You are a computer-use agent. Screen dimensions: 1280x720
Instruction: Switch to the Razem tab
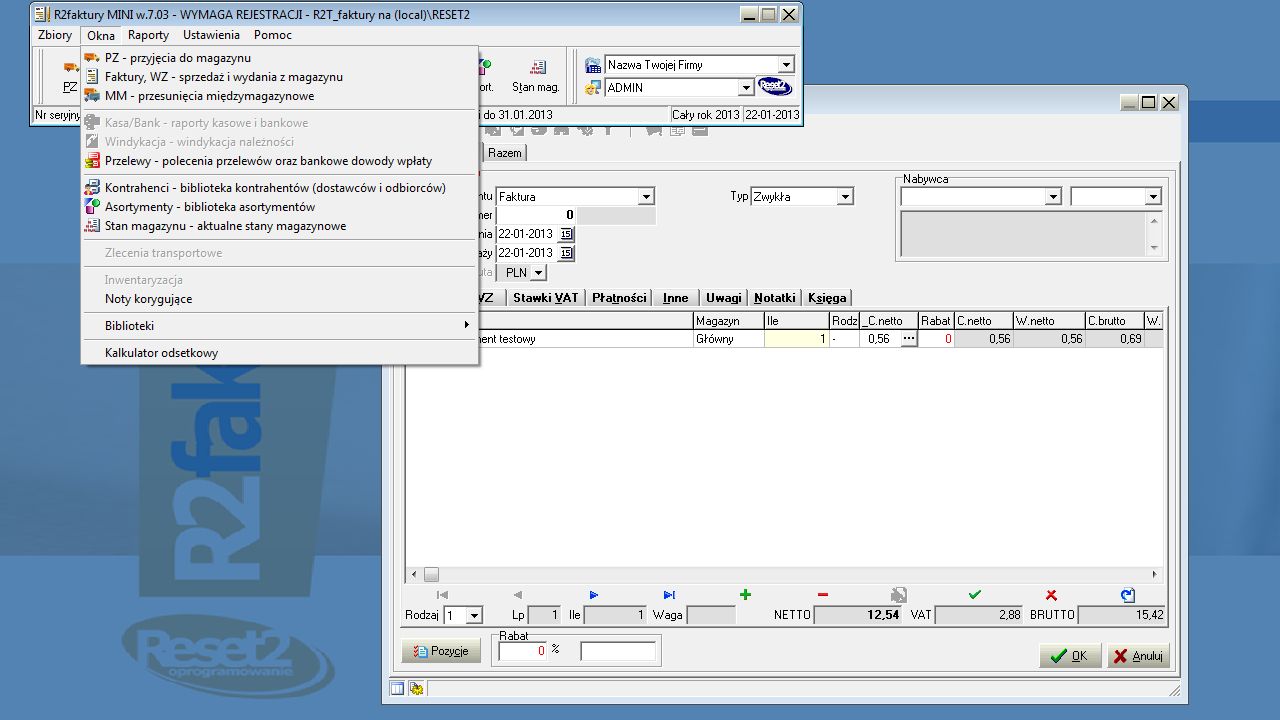tap(504, 153)
